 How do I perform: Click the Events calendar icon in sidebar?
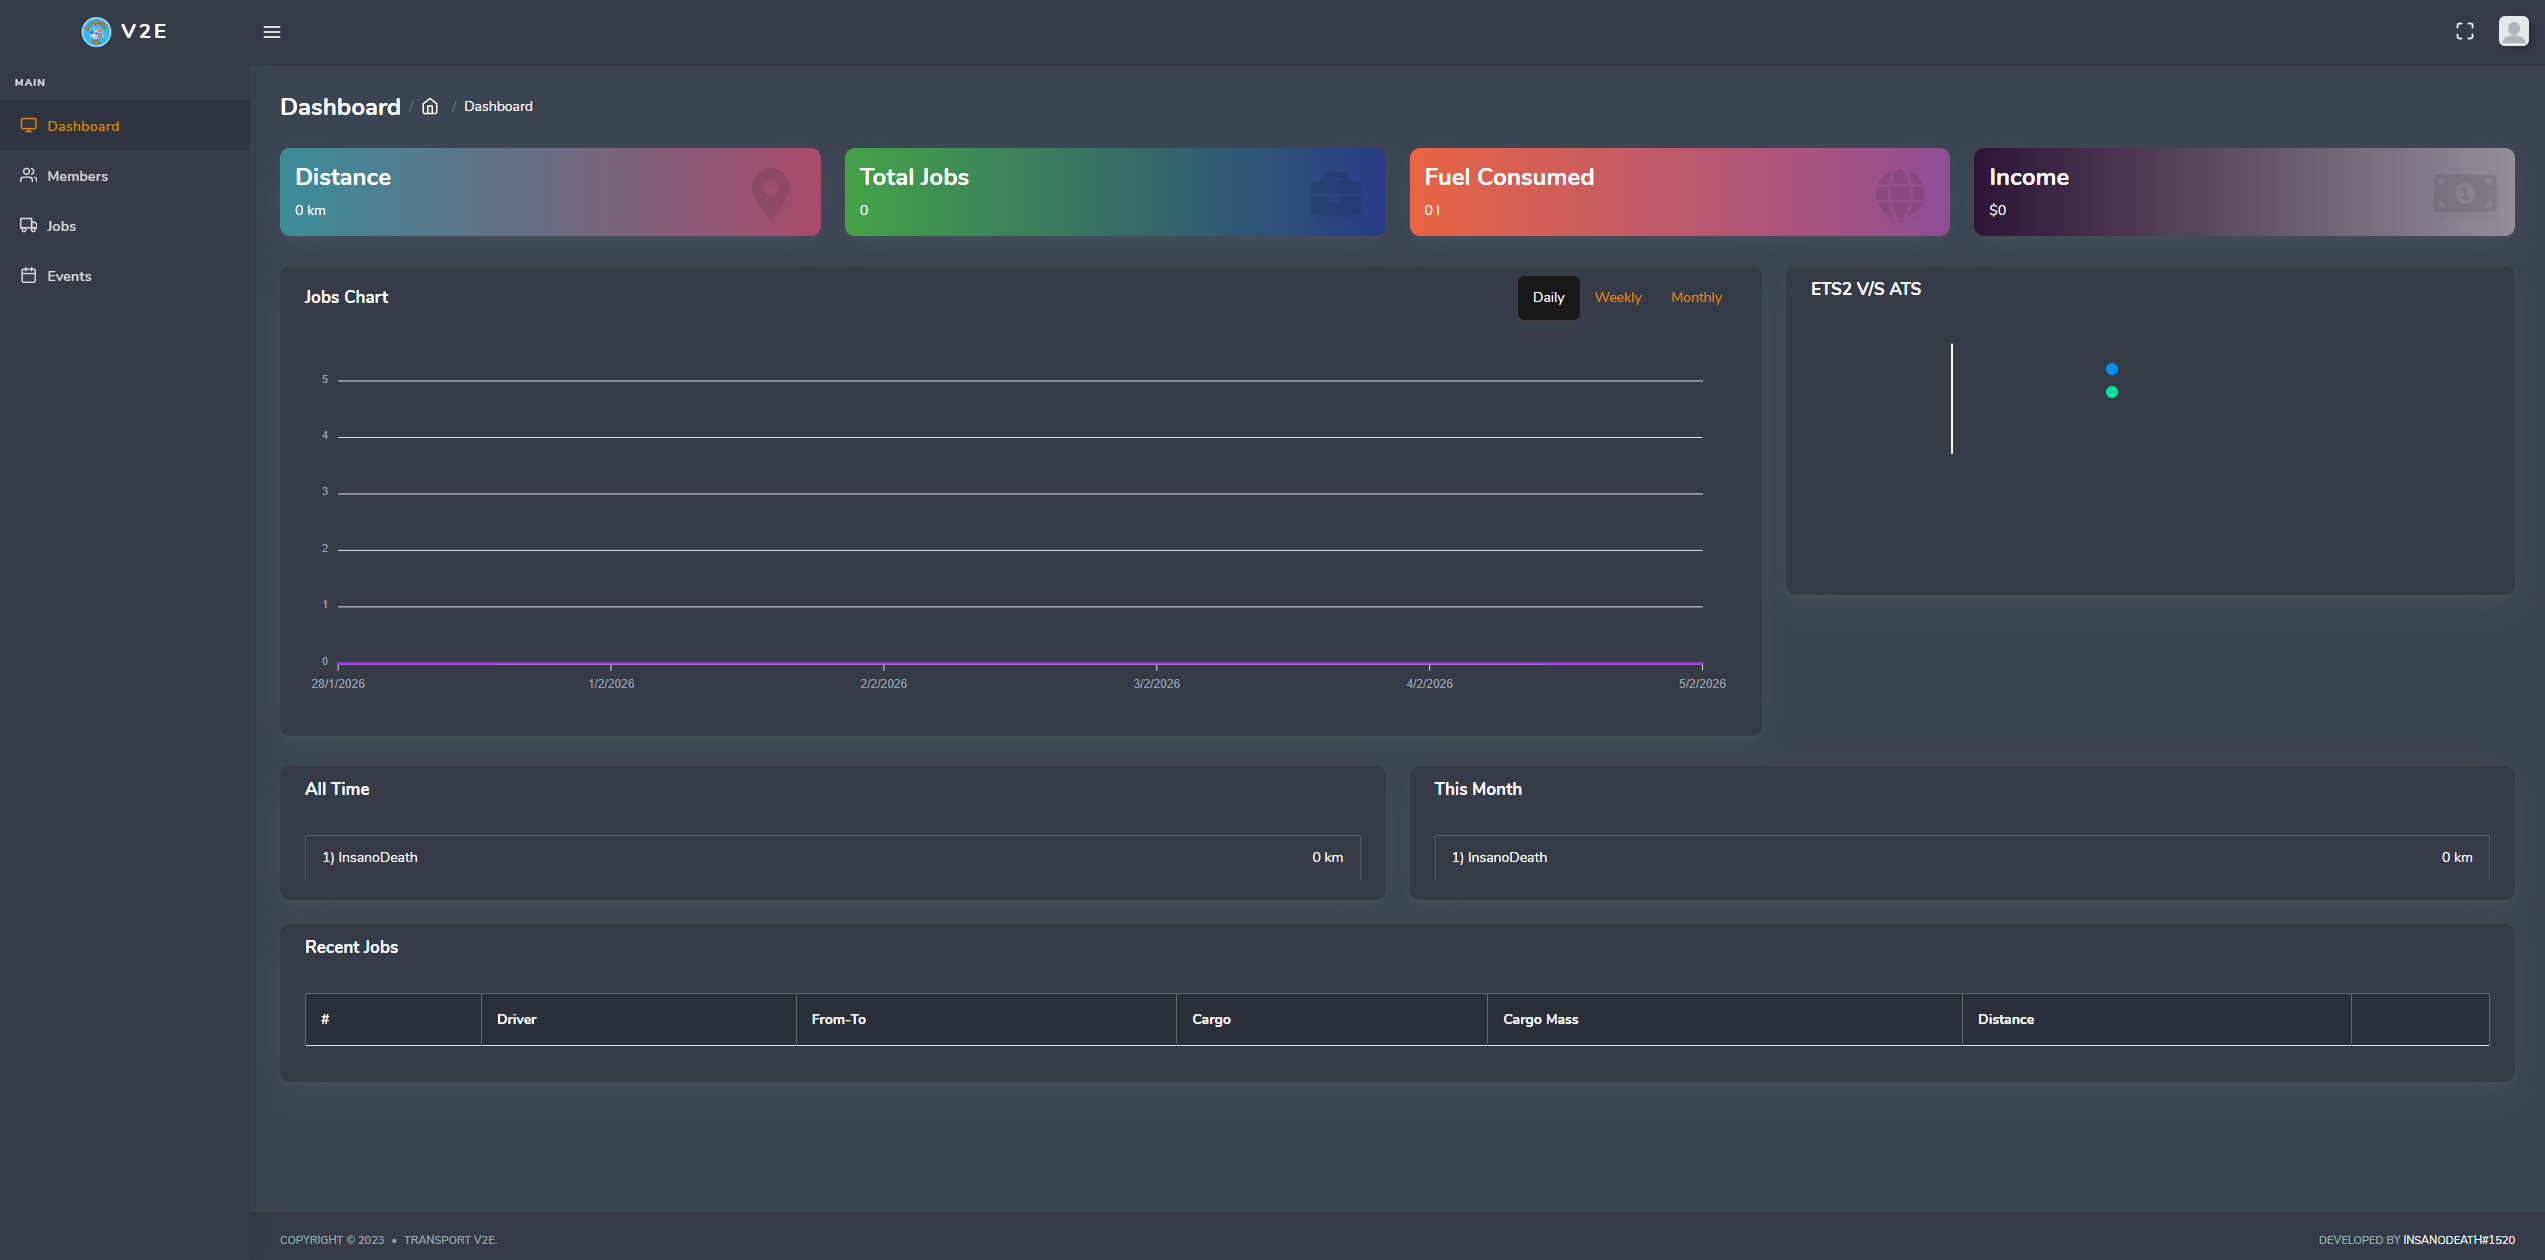click(x=29, y=276)
